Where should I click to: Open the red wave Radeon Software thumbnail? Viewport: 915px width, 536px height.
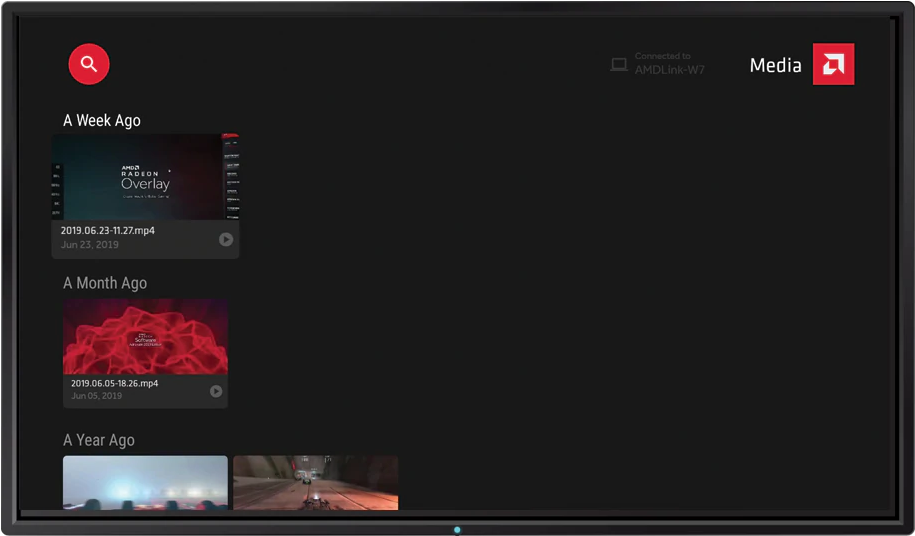145,337
